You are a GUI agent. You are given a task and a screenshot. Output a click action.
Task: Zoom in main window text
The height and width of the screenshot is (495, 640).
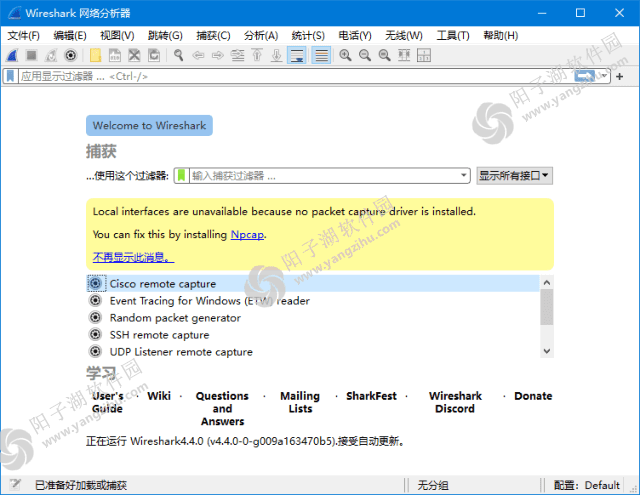click(x=345, y=55)
